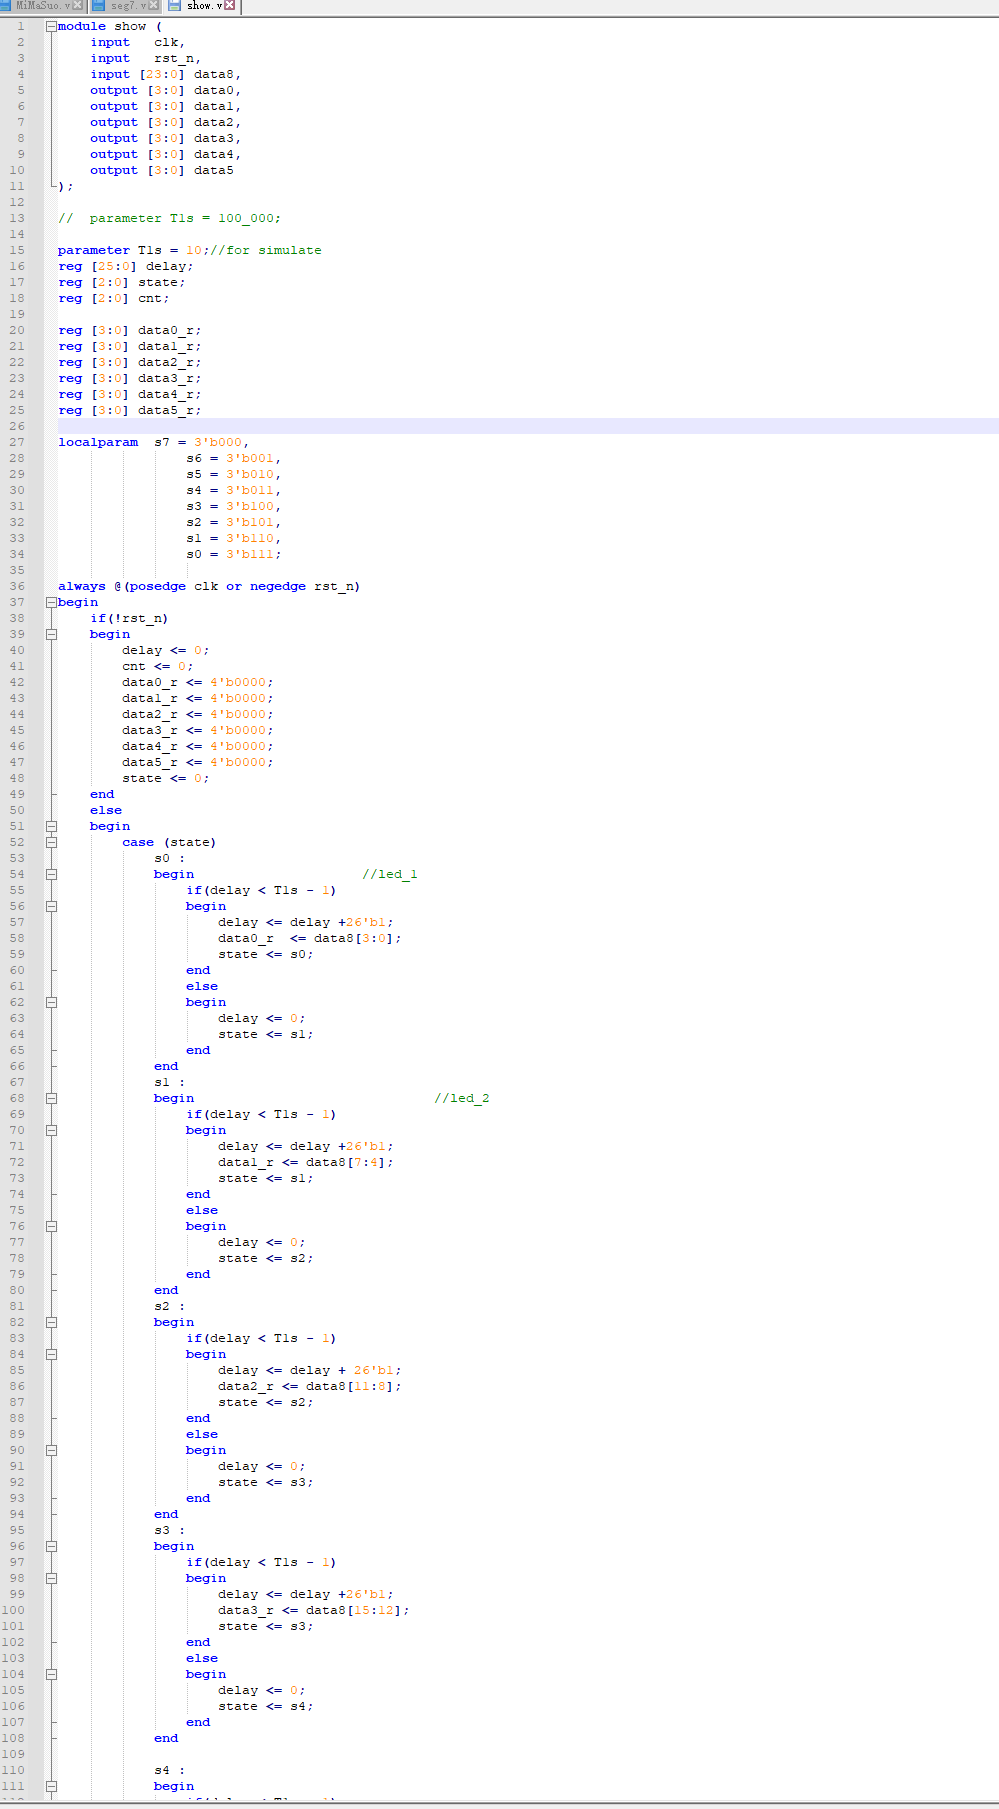Close the seg7.v tab
999x1809 pixels.
click(x=154, y=6)
